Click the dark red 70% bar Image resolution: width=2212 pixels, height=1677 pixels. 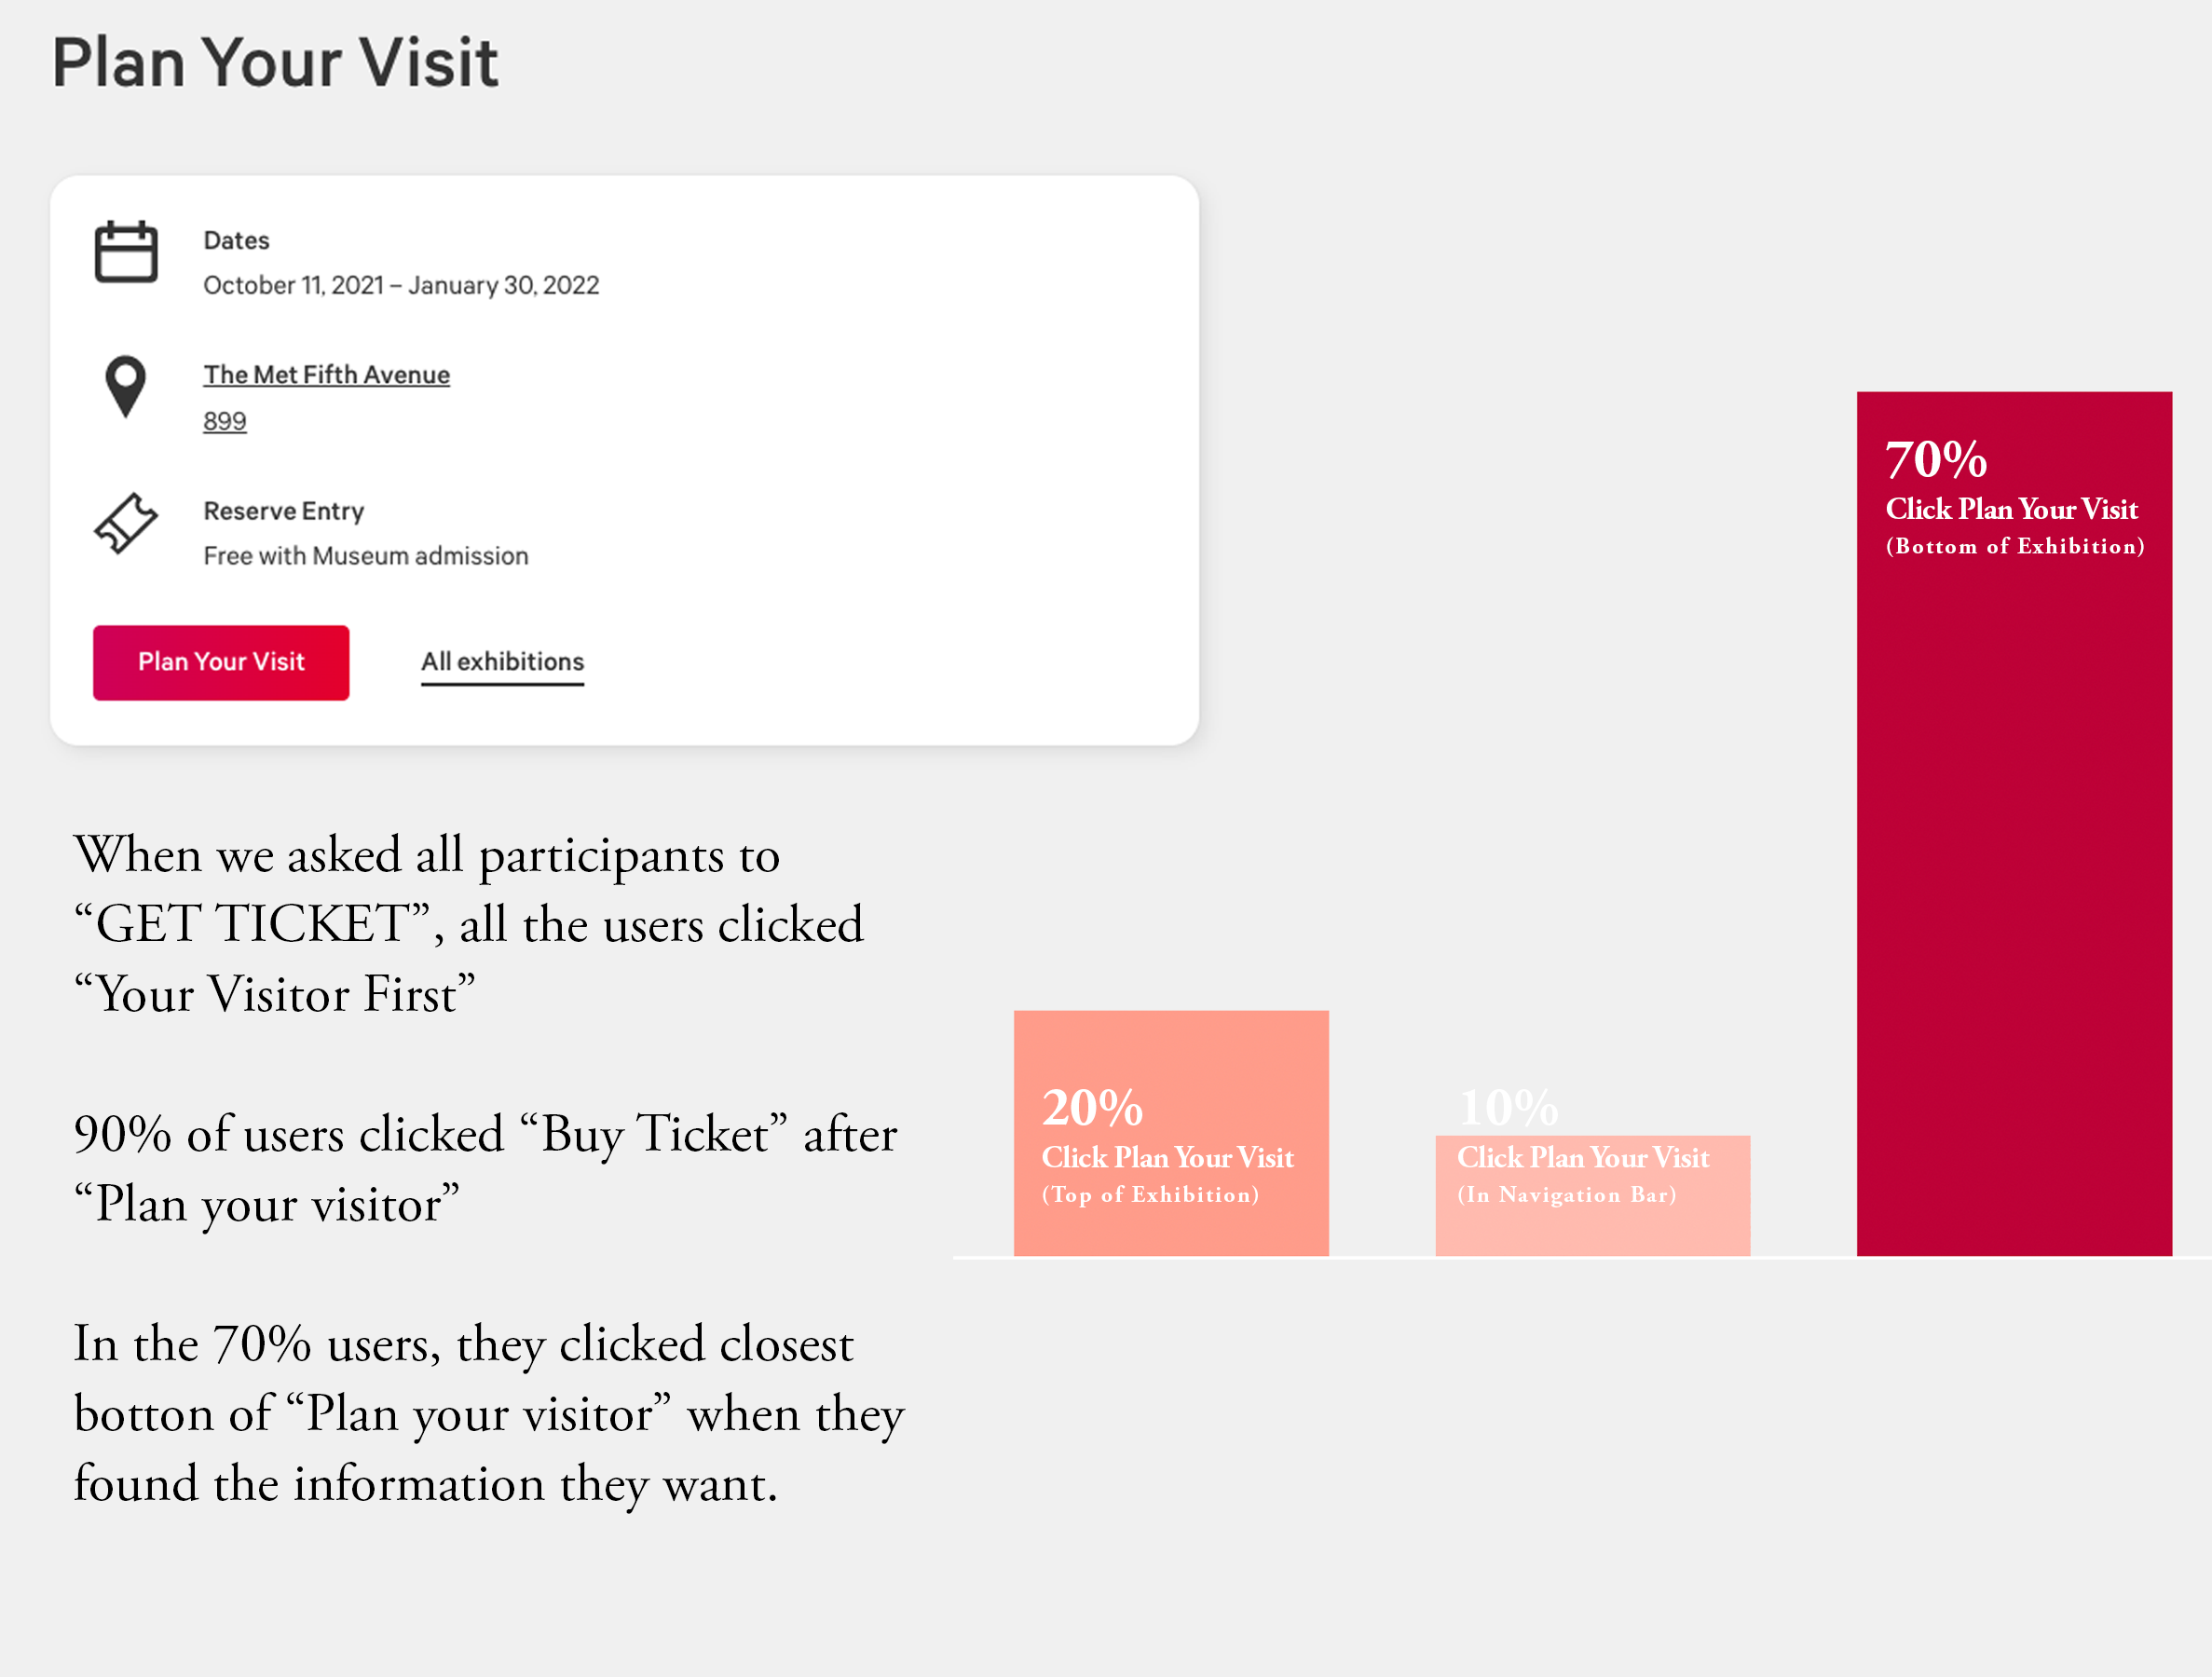pos(2014,900)
